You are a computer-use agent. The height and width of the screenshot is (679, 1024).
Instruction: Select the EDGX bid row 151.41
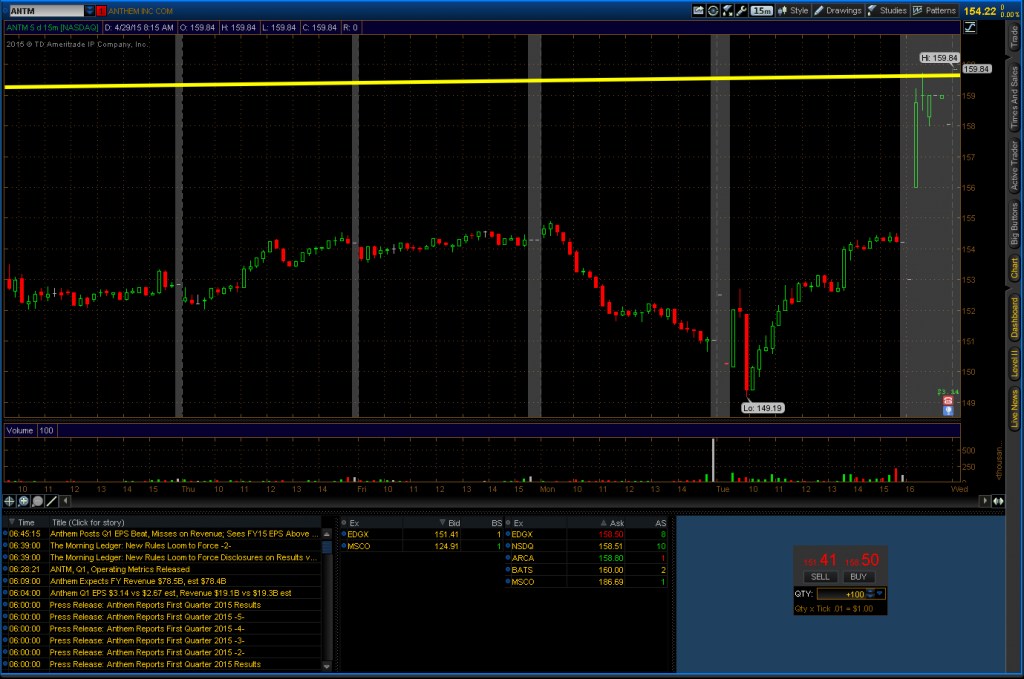(422, 535)
